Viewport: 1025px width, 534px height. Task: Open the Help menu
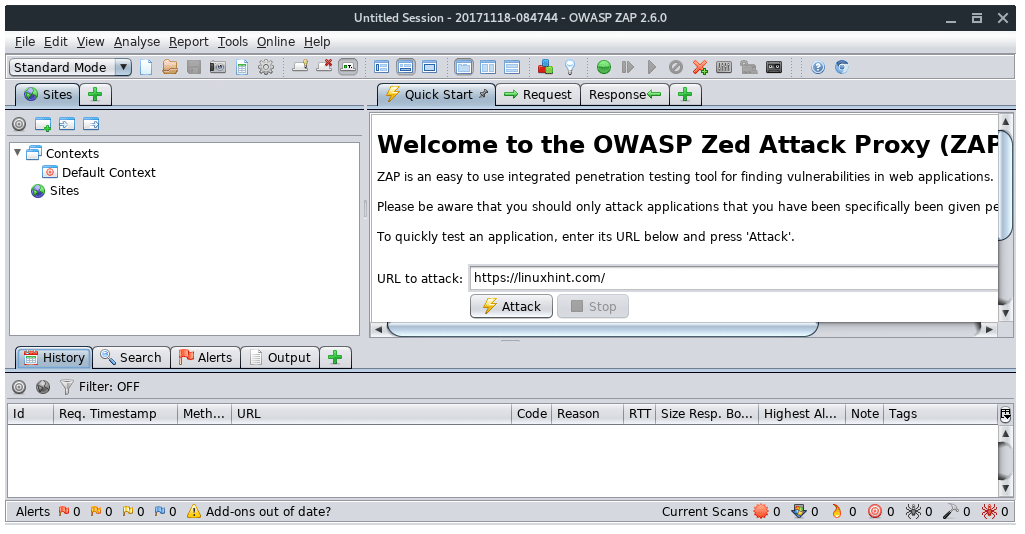pyautogui.click(x=317, y=42)
